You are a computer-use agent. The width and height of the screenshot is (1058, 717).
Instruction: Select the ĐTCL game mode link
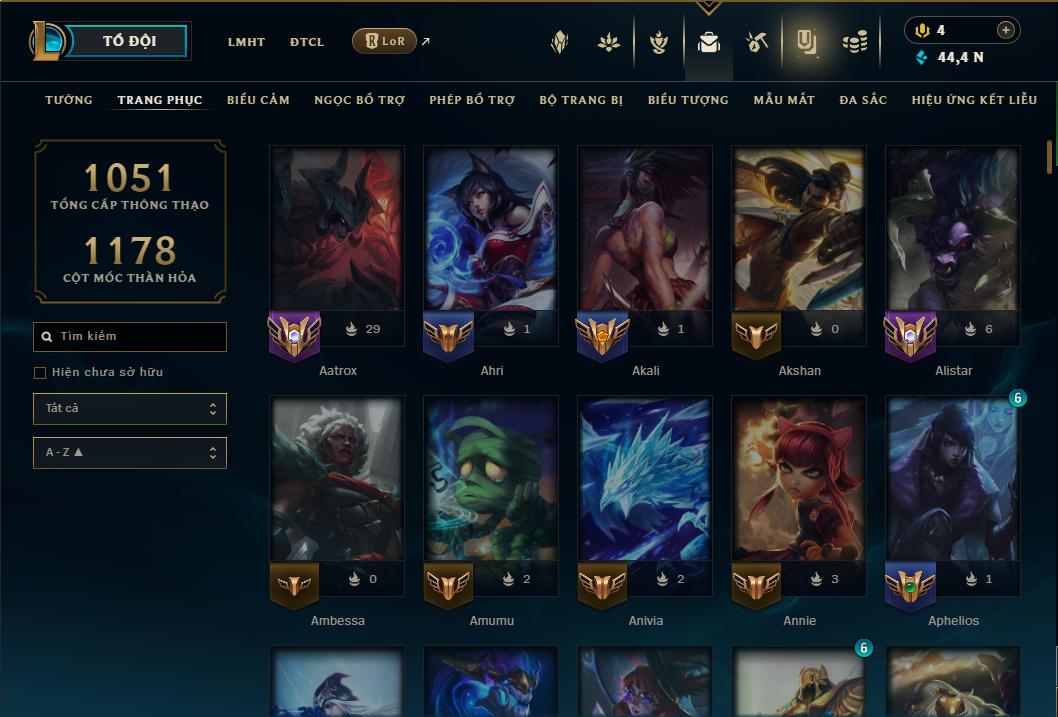pyautogui.click(x=307, y=42)
